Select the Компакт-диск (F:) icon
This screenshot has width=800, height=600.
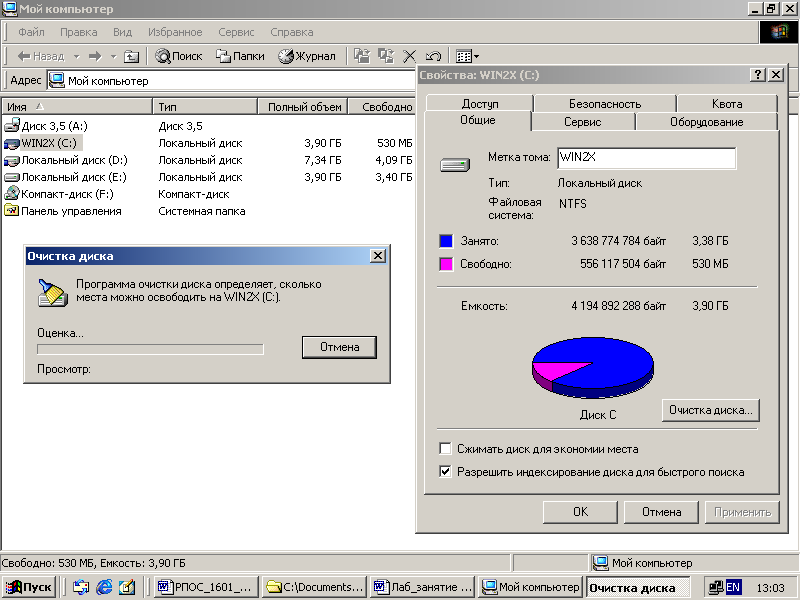pyautogui.click(x=12, y=194)
